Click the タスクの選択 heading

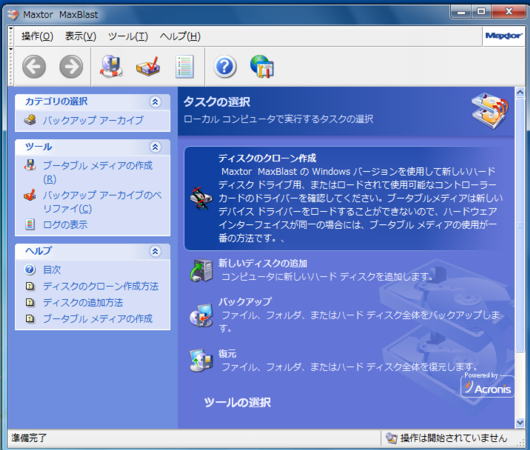[217, 102]
